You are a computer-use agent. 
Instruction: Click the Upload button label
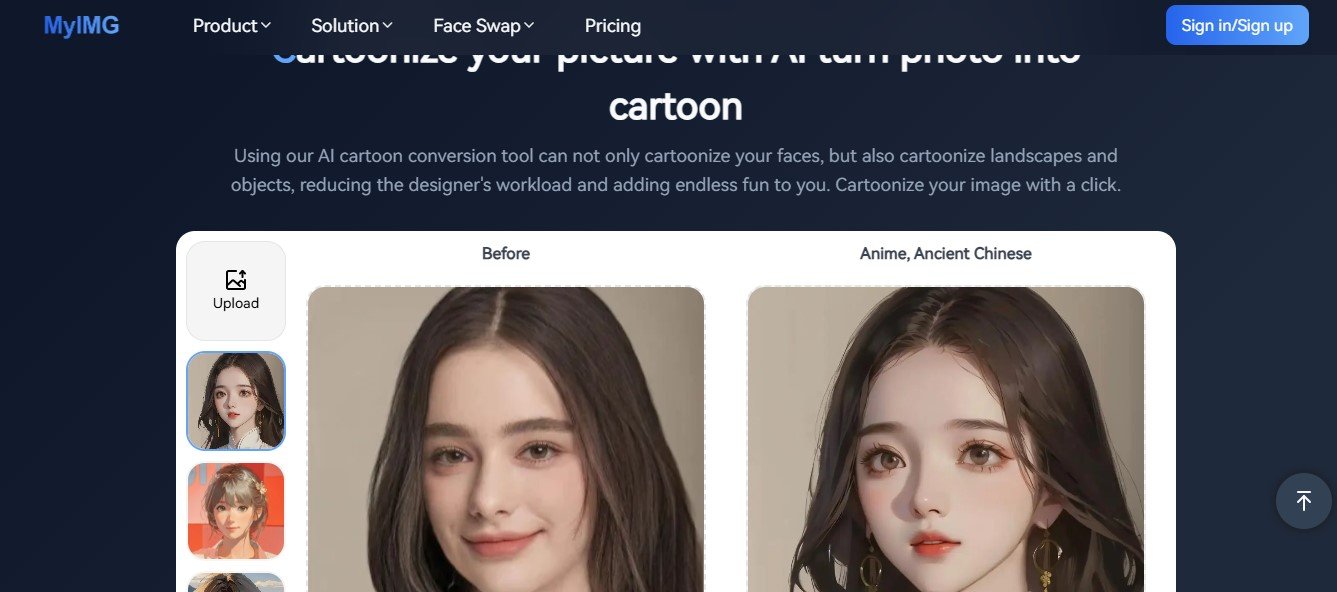point(236,303)
